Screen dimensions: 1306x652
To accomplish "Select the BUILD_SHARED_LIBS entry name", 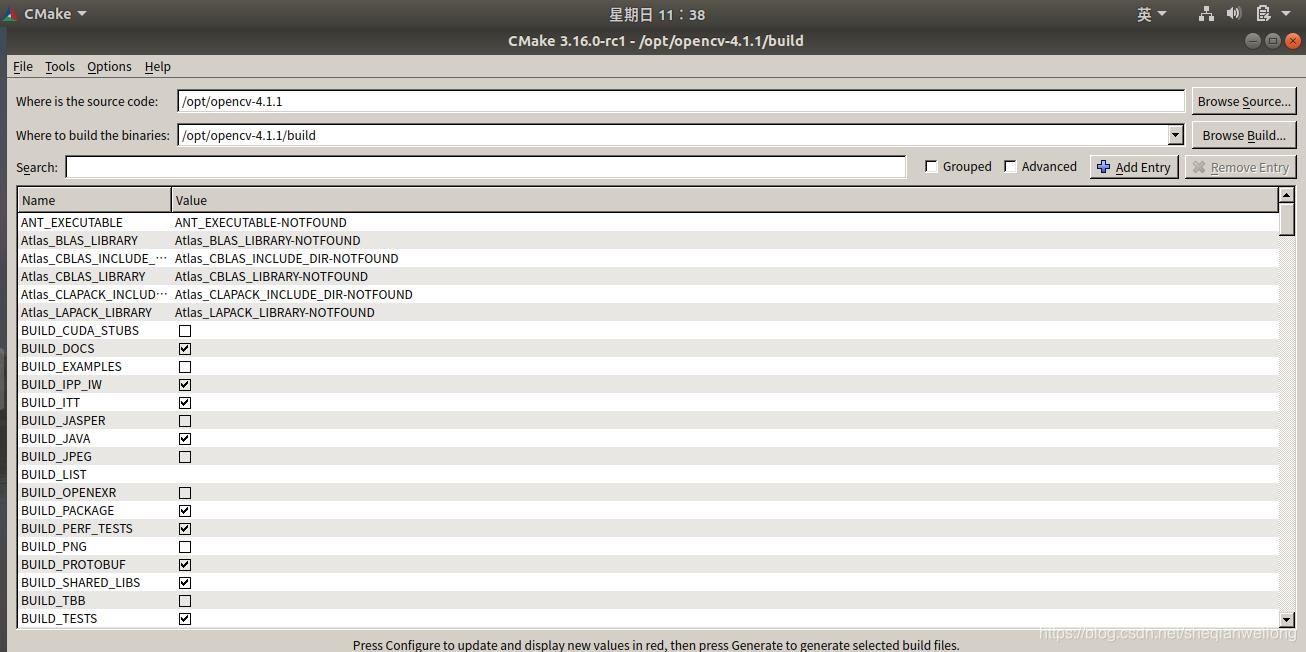I will pos(81,583).
